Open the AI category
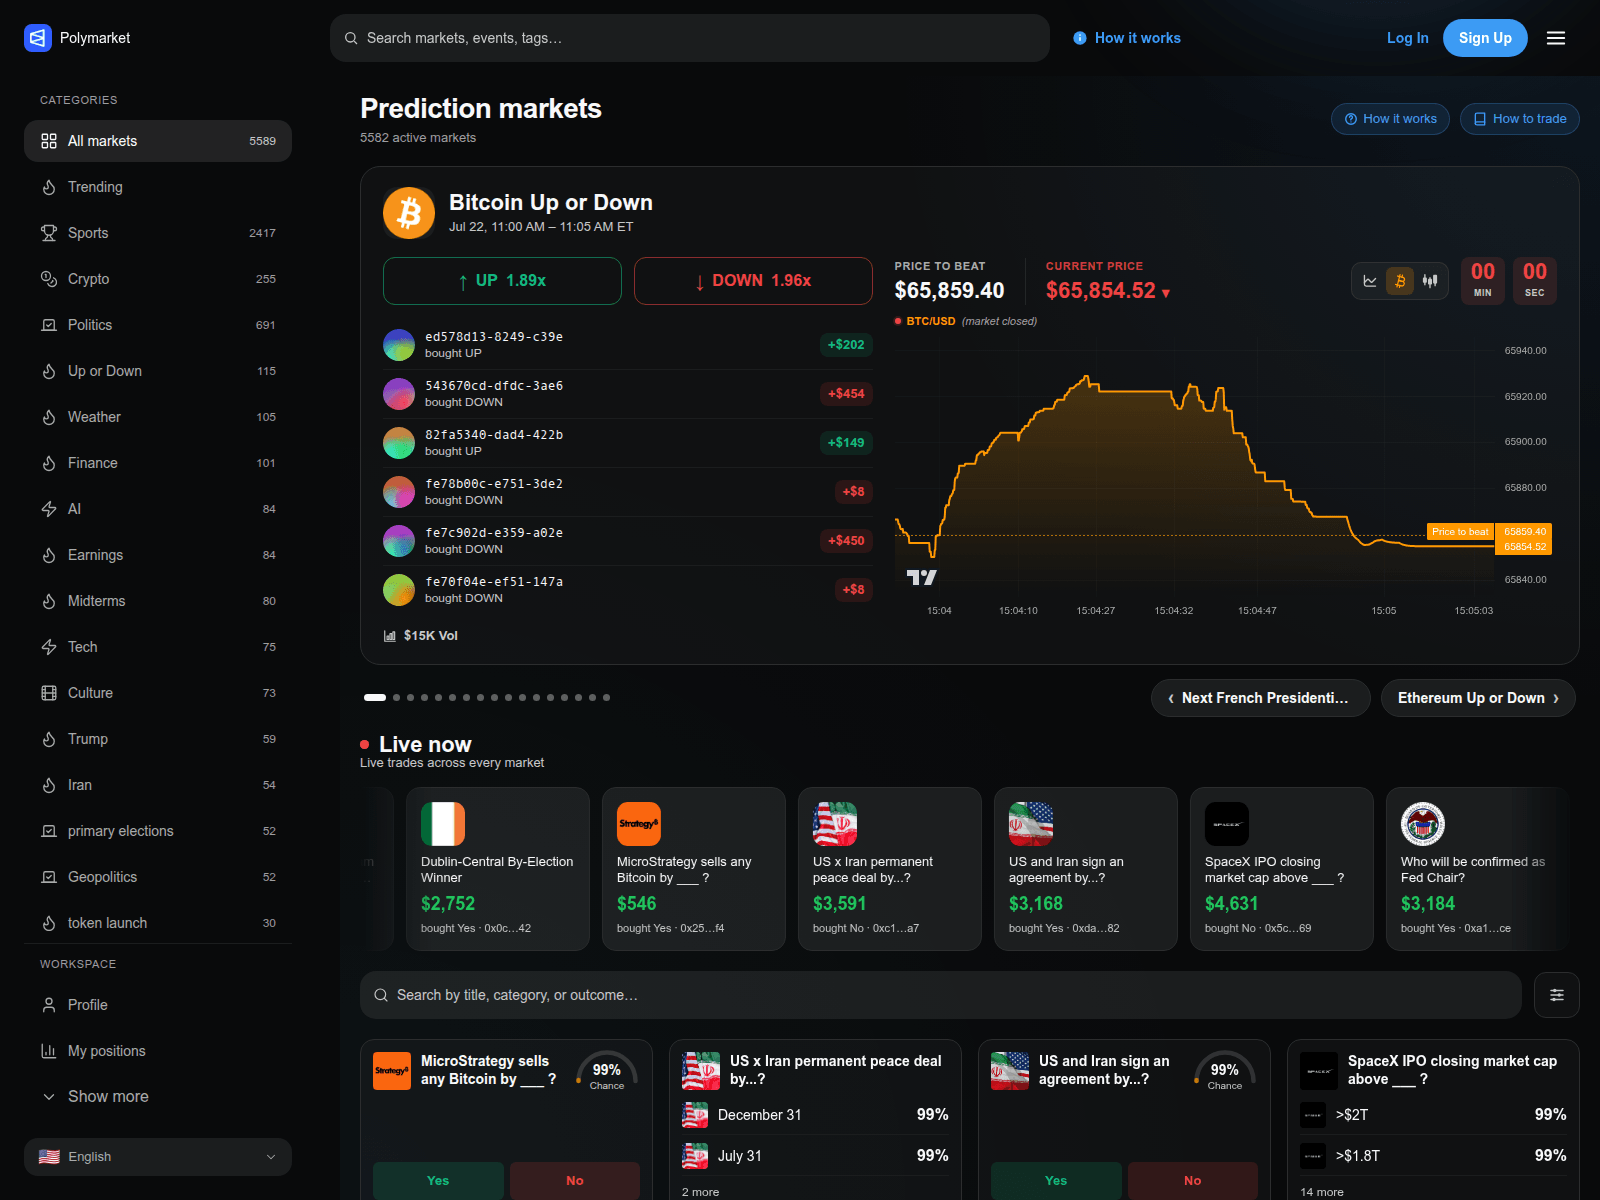This screenshot has width=1600, height=1200. click(158, 509)
